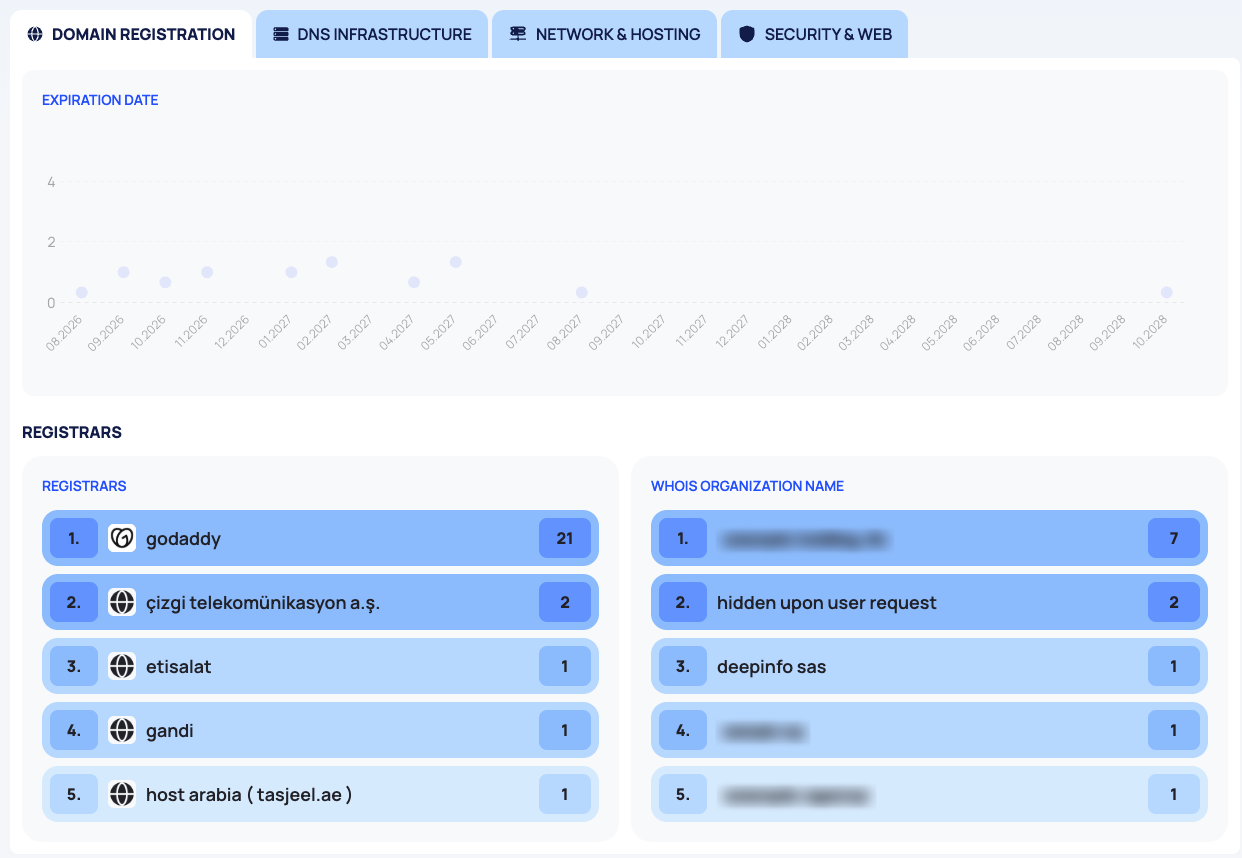Click the chart data point at 02.2027
The image size is (1242, 858).
click(x=332, y=262)
